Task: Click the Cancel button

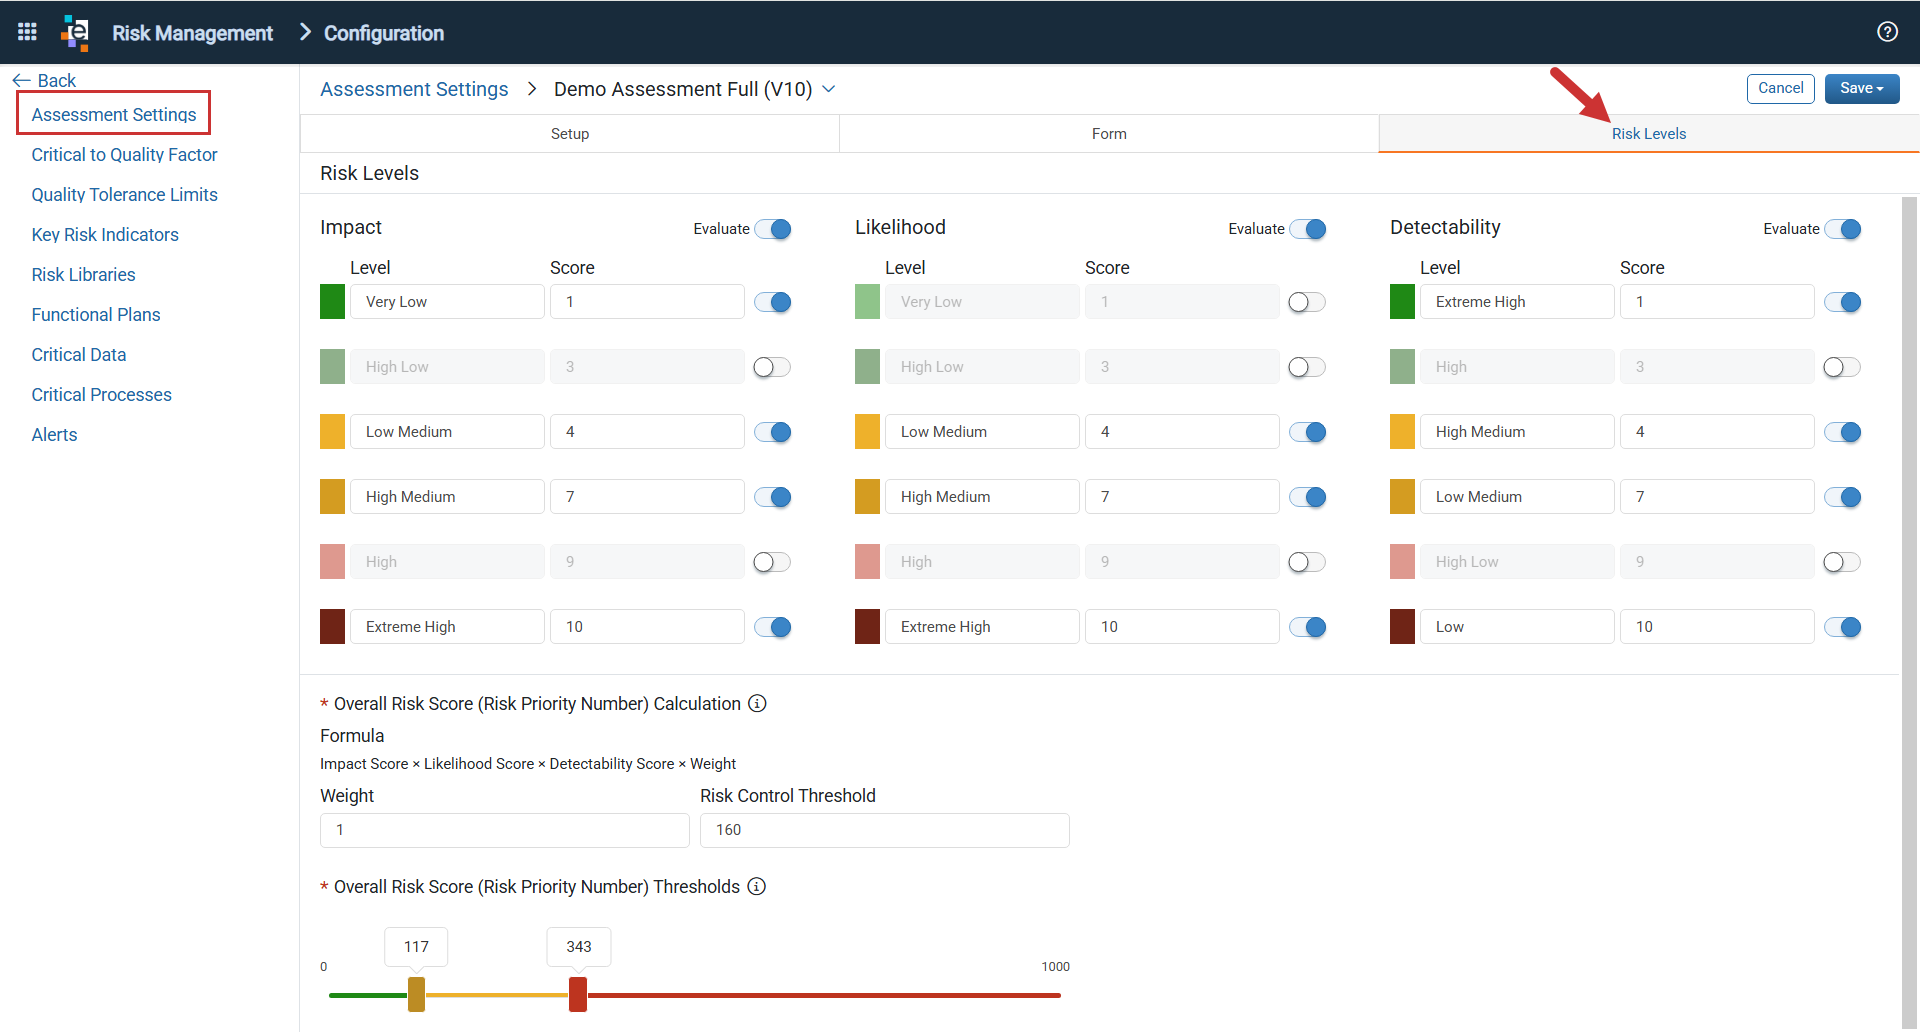Action: point(1781,88)
